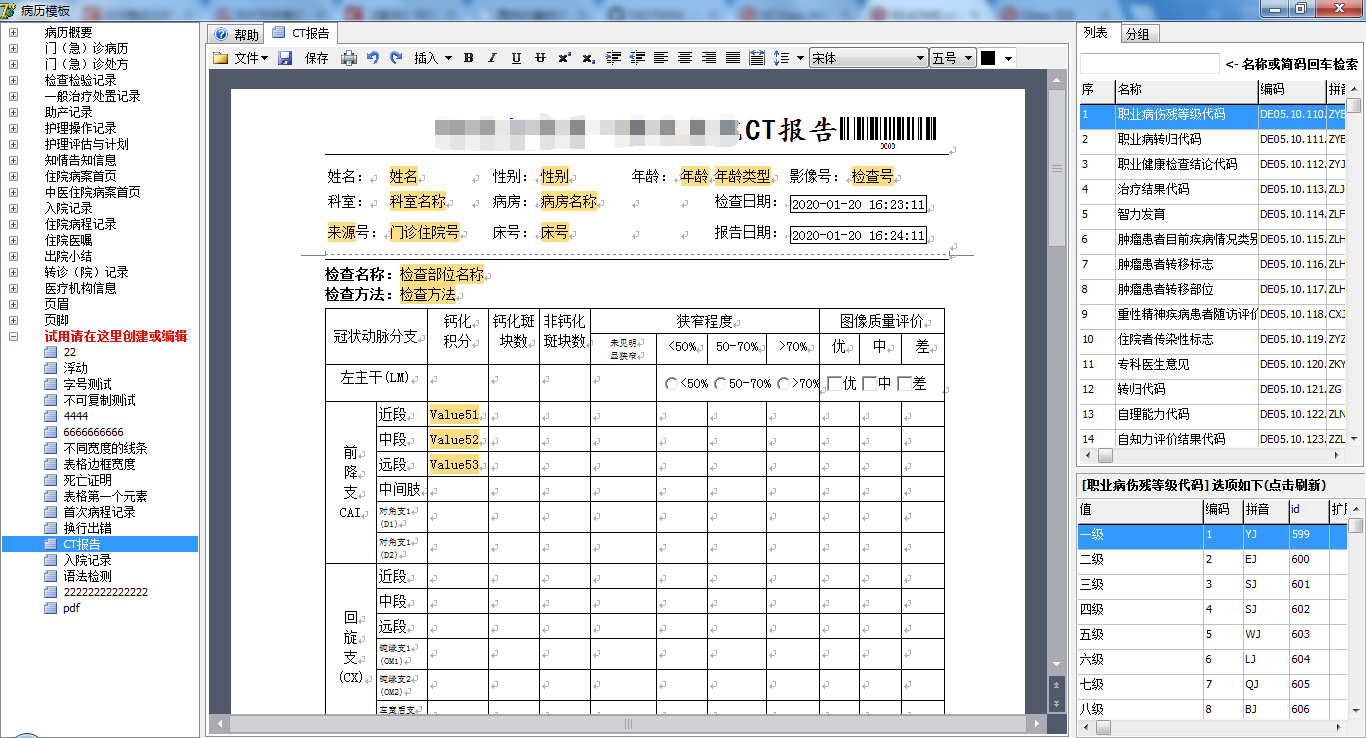The image size is (1366, 738).
Task: Toggle italic formatting
Action: [x=492, y=58]
